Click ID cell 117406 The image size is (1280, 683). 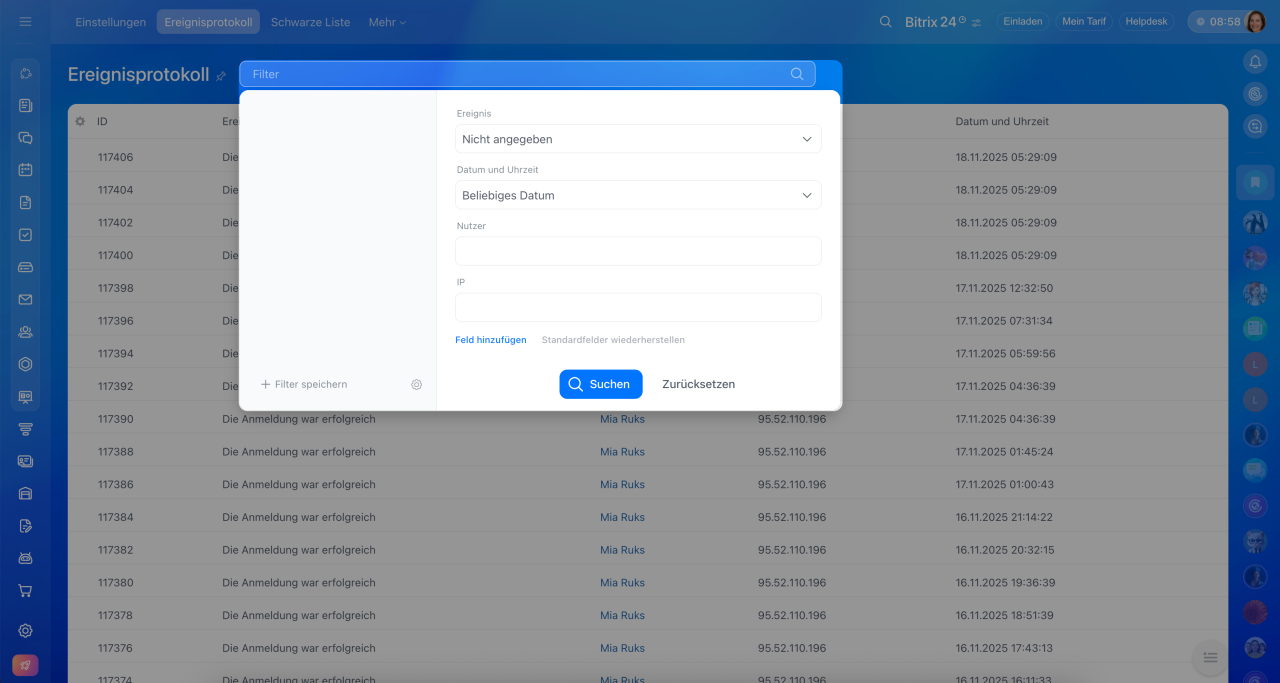pos(115,157)
